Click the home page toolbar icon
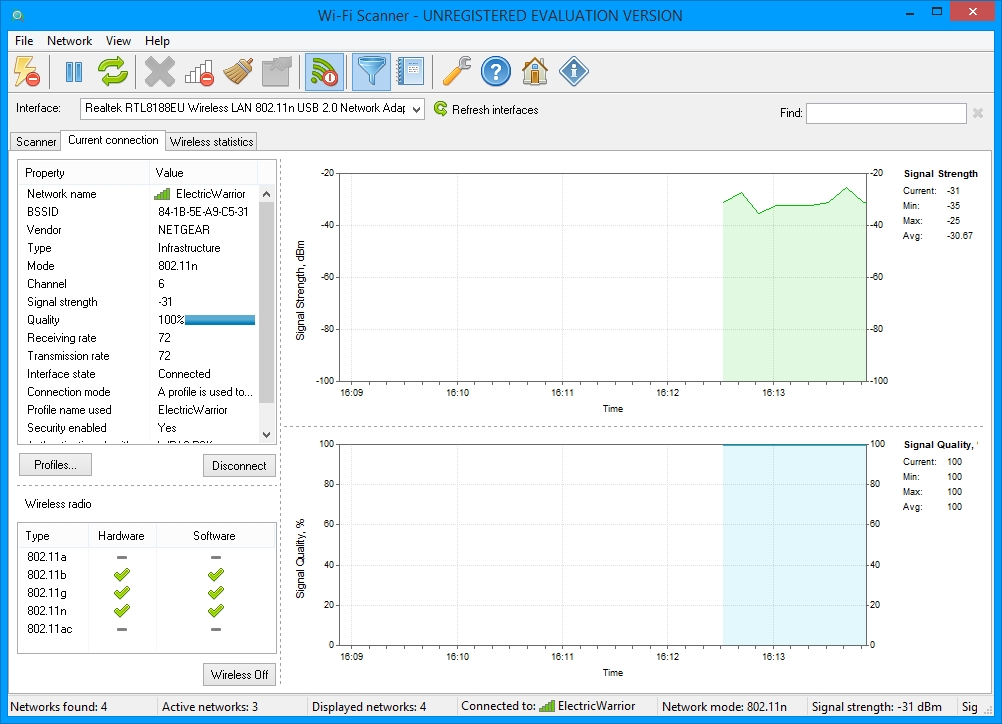Image resolution: width=1002 pixels, height=724 pixels. pos(535,71)
